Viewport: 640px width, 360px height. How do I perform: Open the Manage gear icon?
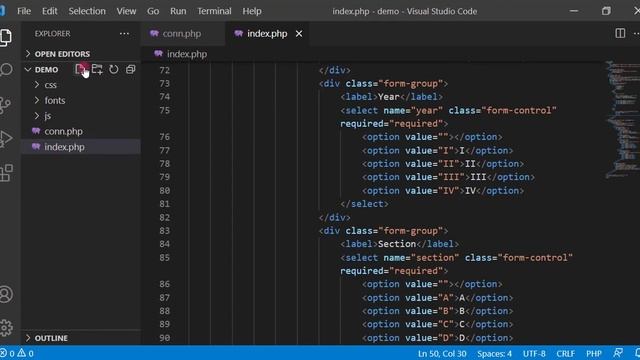6,328
